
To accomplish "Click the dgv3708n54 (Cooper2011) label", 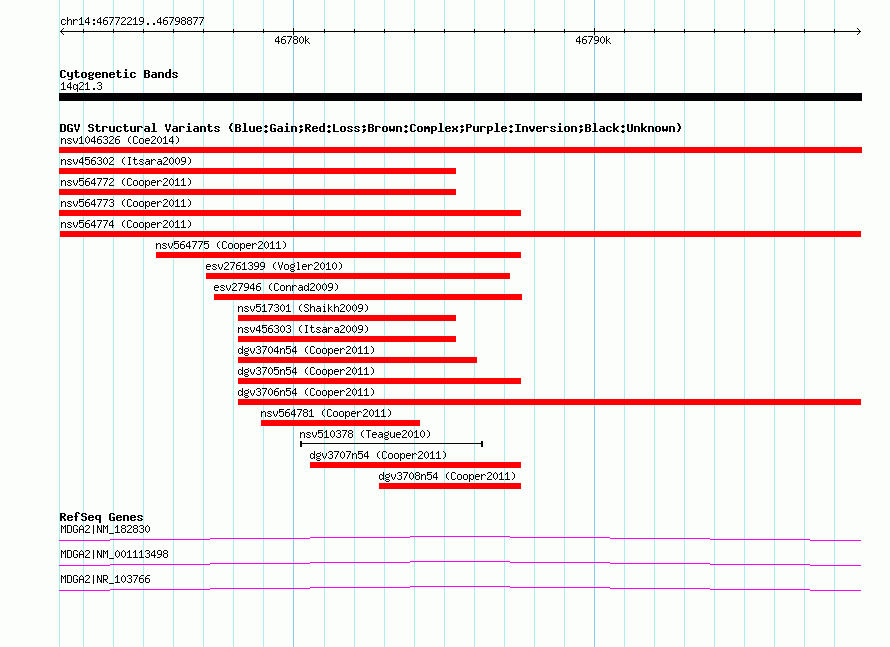I will pos(447,476).
